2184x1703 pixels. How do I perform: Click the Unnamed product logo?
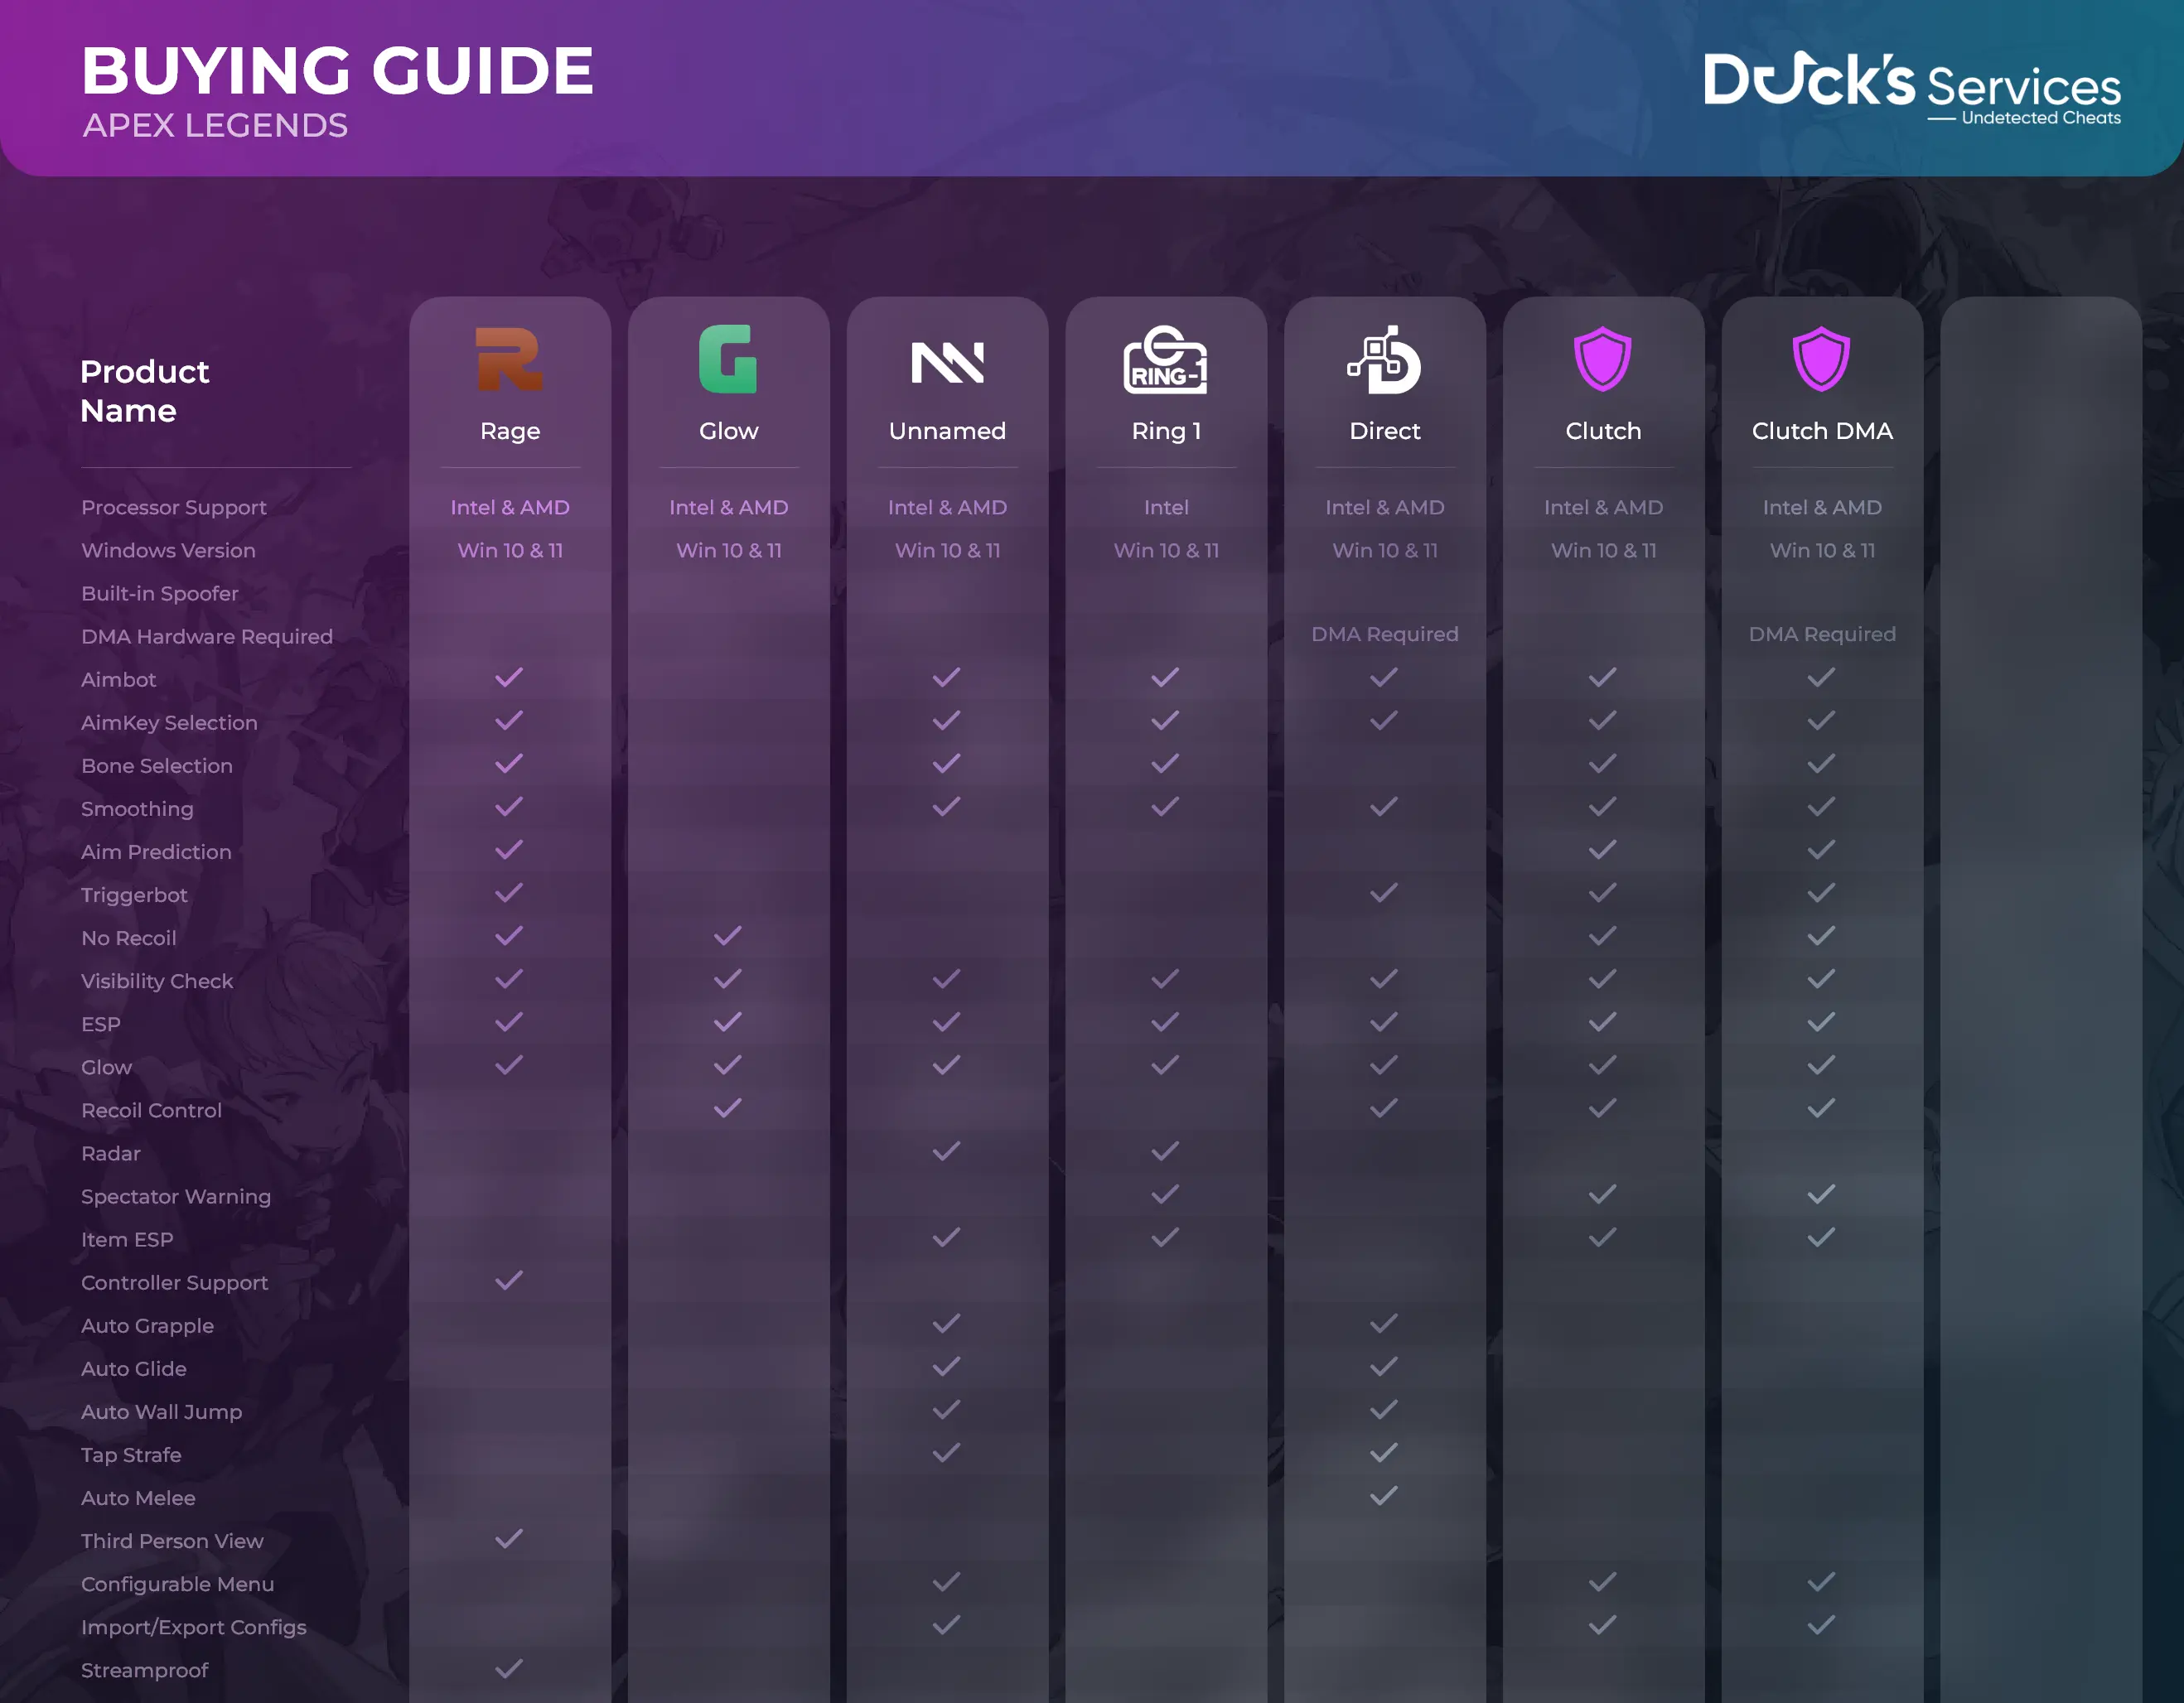point(947,362)
